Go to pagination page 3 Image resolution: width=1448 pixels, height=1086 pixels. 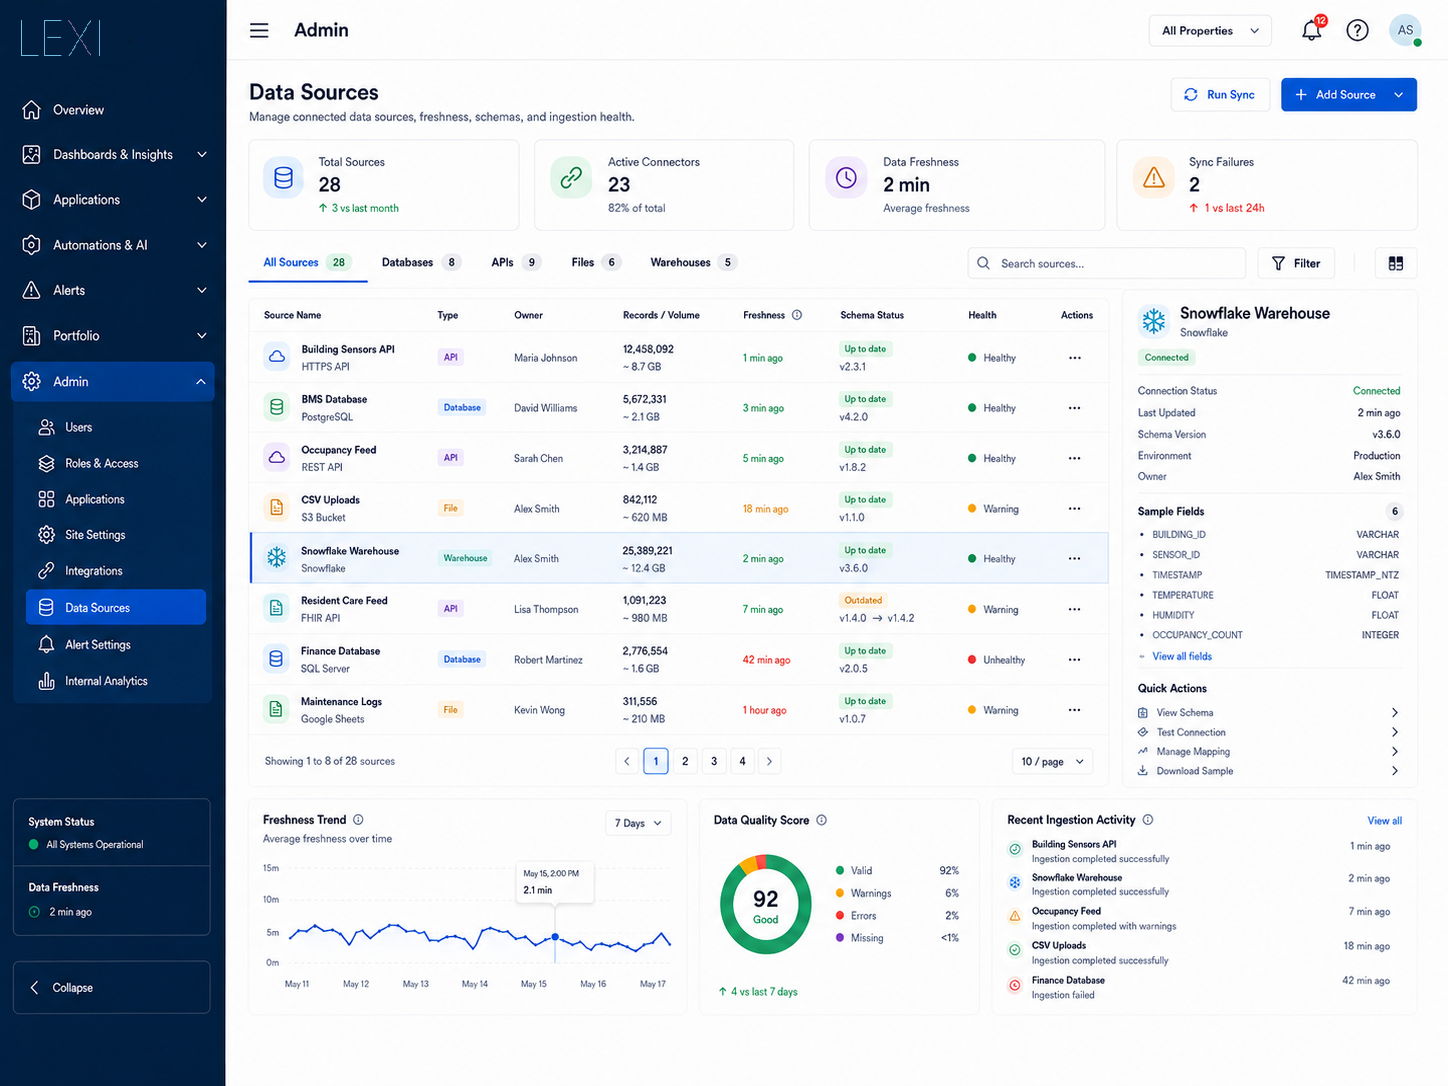click(714, 762)
